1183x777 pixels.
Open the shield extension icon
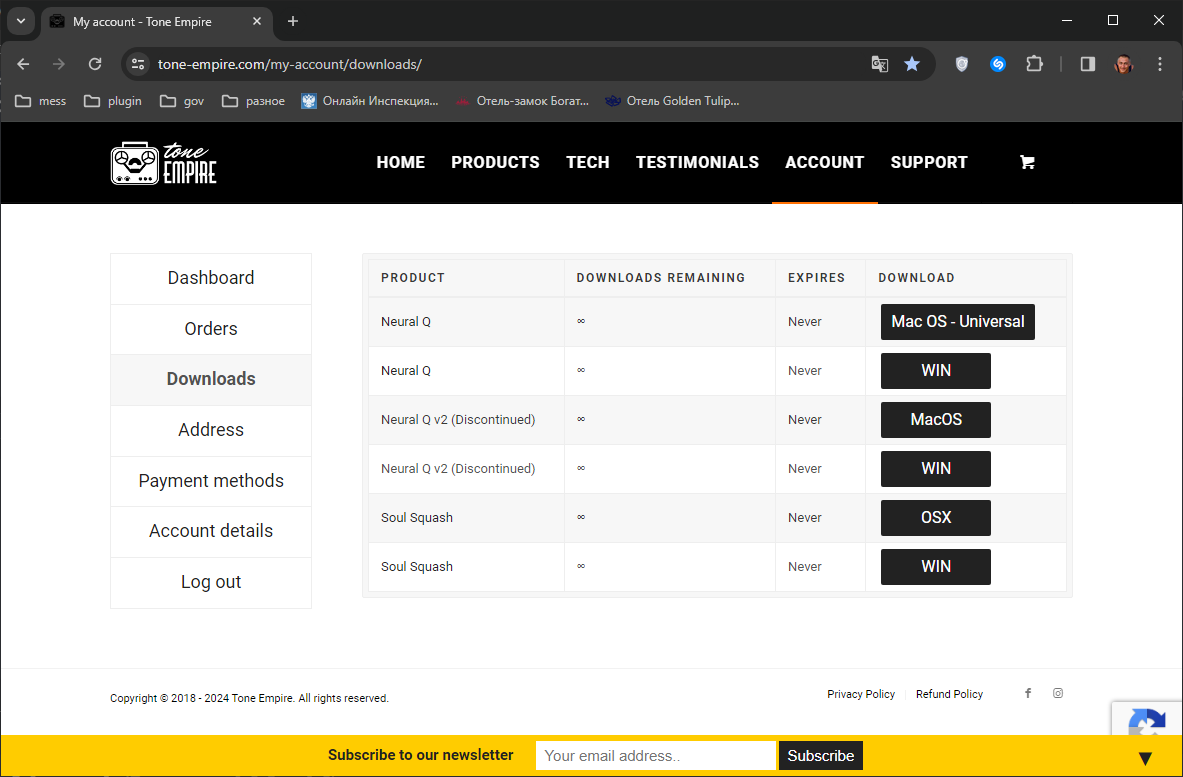[x=961, y=64]
